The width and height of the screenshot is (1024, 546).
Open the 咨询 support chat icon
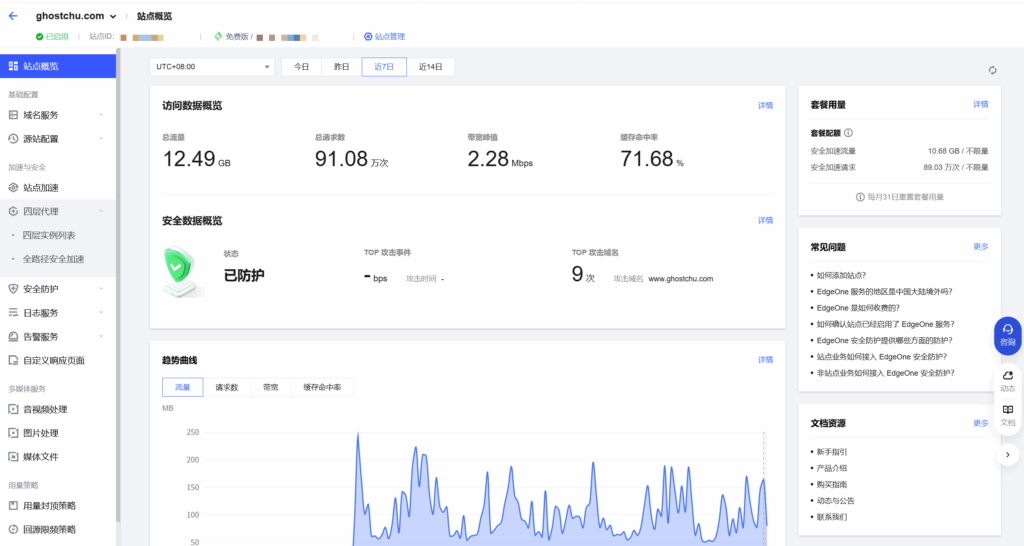(1007, 334)
